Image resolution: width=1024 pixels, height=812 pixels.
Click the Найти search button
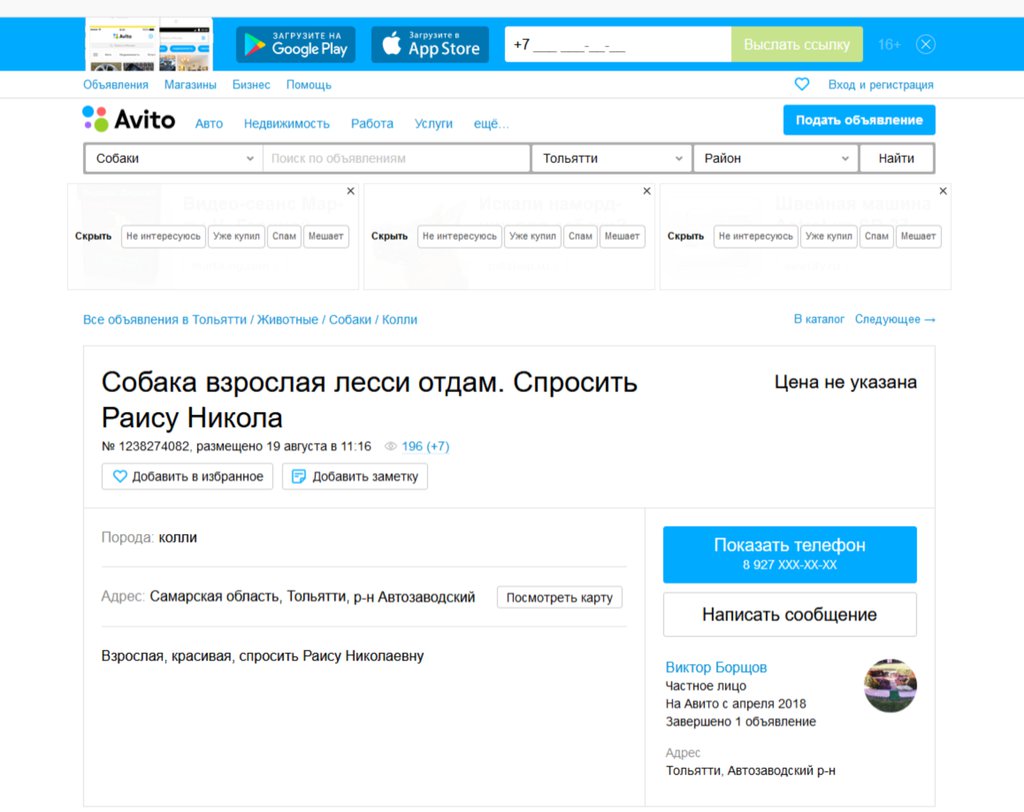[x=896, y=158]
